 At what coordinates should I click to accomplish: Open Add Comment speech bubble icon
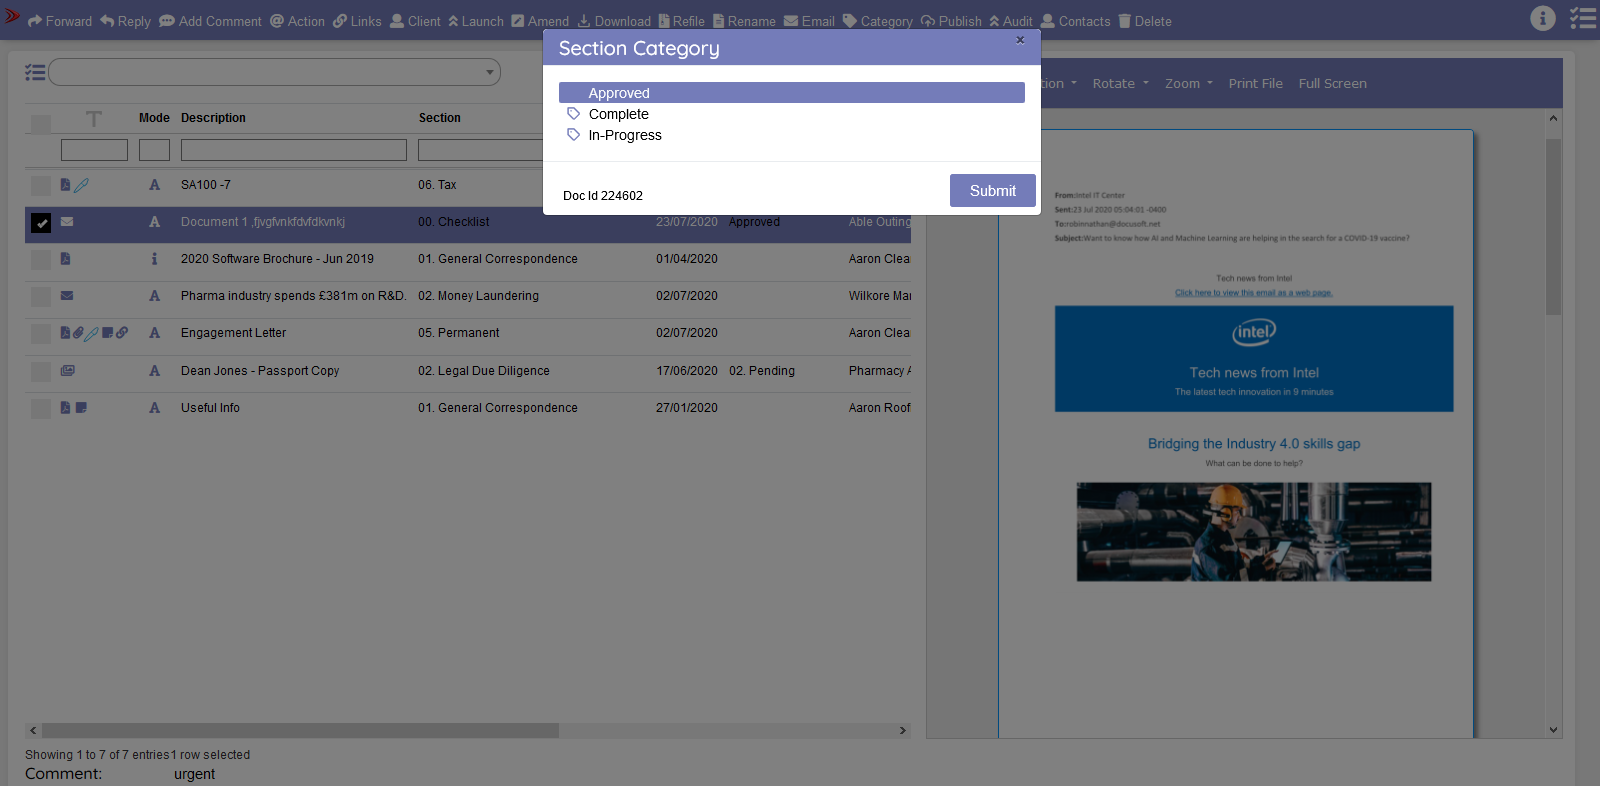(x=167, y=21)
